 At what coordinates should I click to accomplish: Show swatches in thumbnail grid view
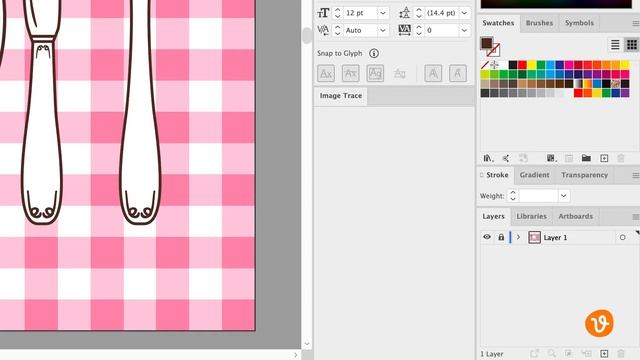(631, 44)
